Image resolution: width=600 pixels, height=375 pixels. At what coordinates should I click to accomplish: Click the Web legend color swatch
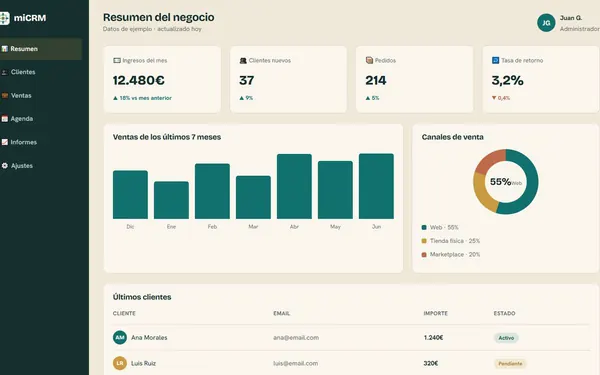pyautogui.click(x=424, y=227)
